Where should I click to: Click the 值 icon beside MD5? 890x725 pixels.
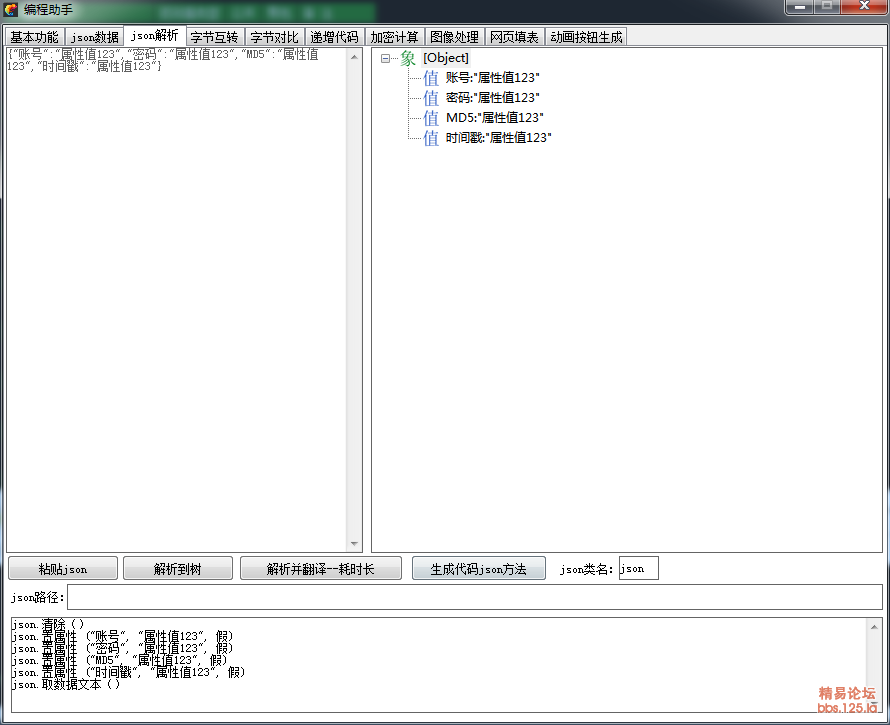point(431,118)
